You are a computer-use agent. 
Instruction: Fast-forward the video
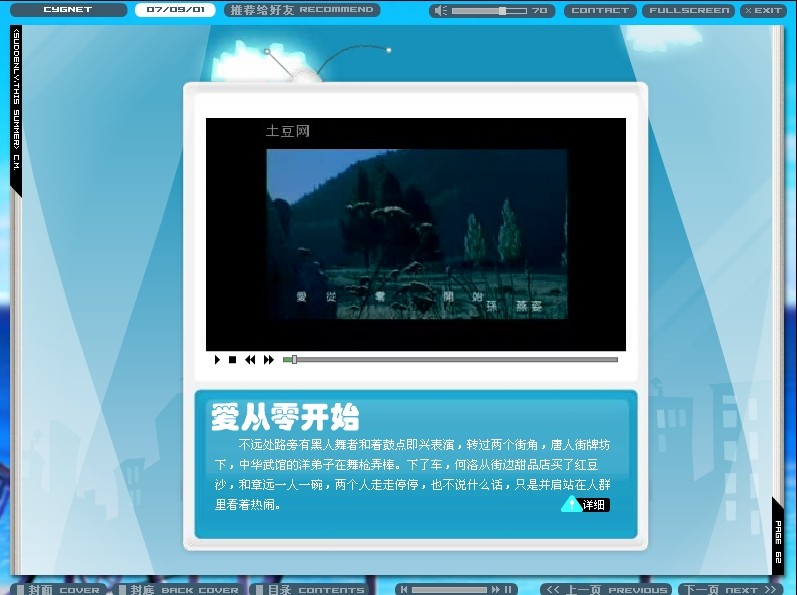click(x=269, y=360)
